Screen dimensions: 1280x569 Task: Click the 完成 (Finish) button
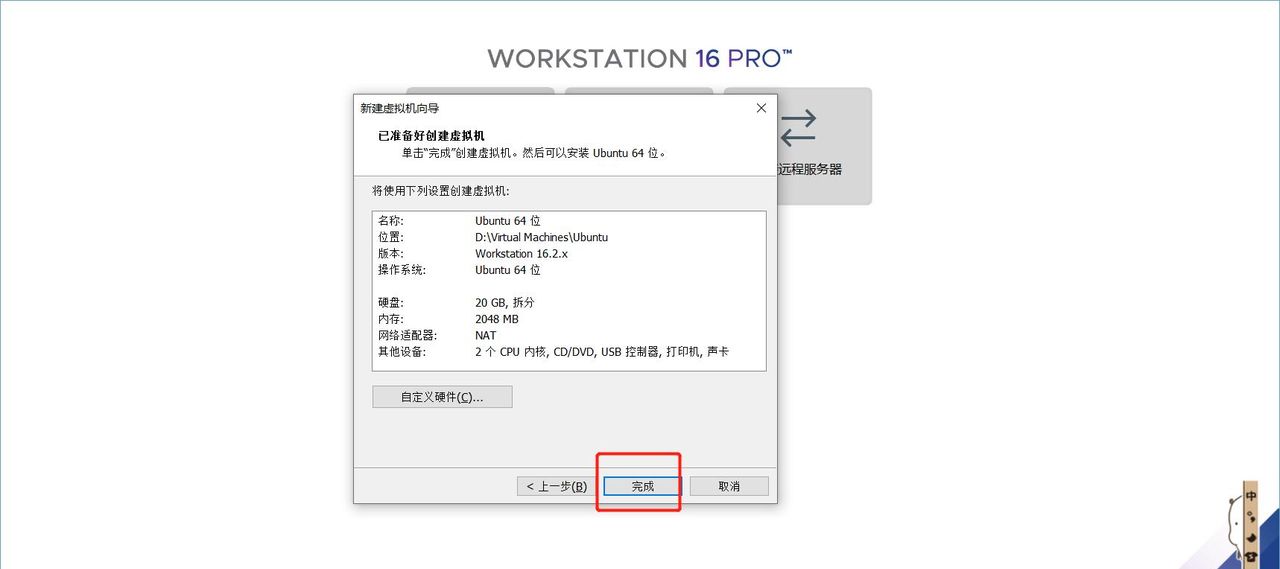642,486
